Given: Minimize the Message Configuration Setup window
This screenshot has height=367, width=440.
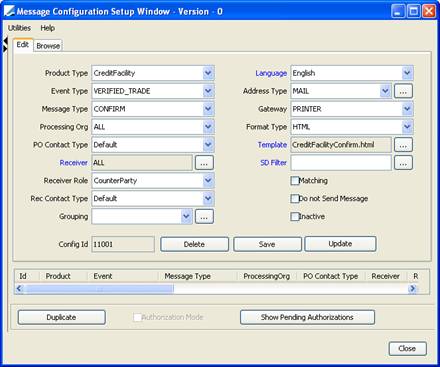Looking at the screenshot, I should click(398, 11).
